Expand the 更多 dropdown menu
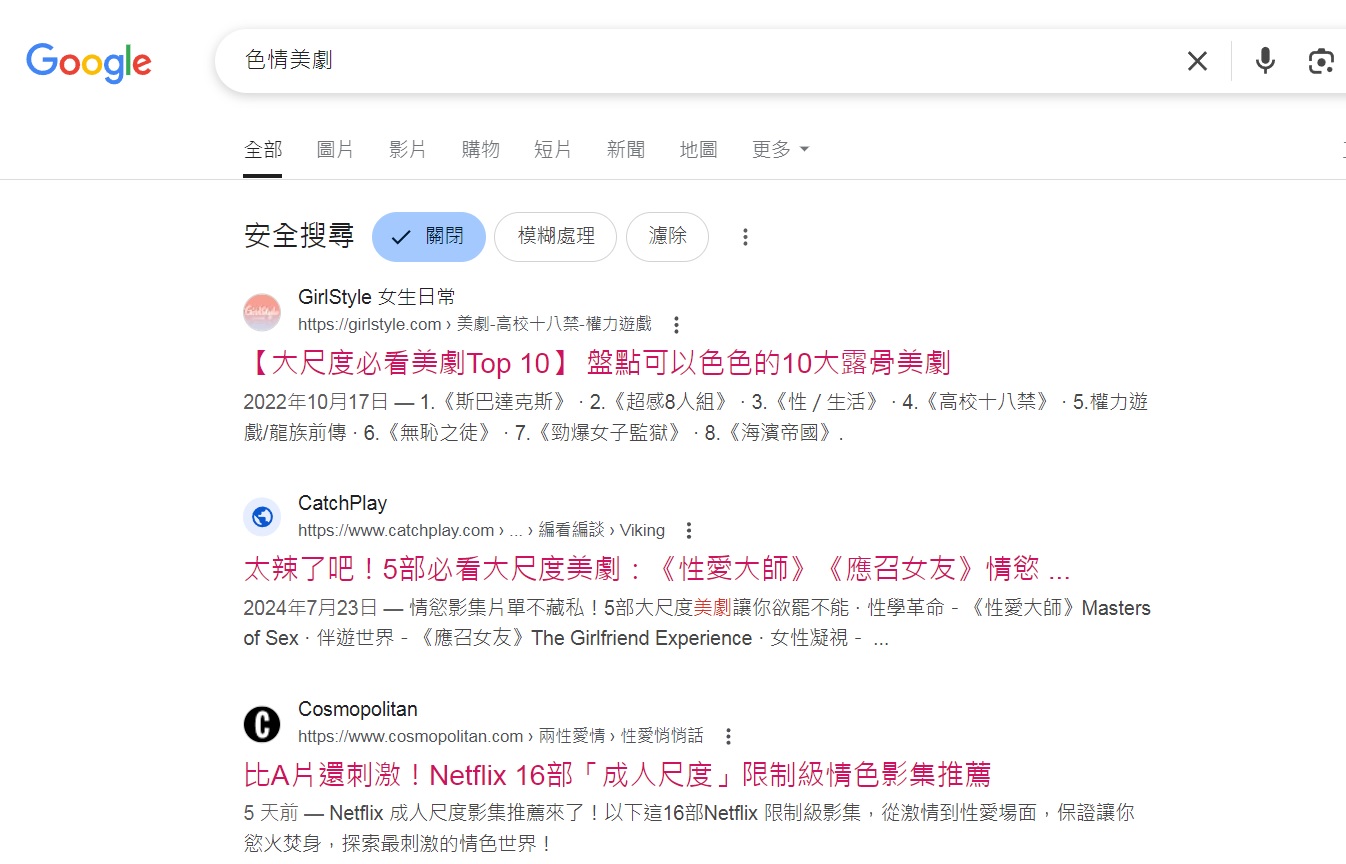 [780, 149]
